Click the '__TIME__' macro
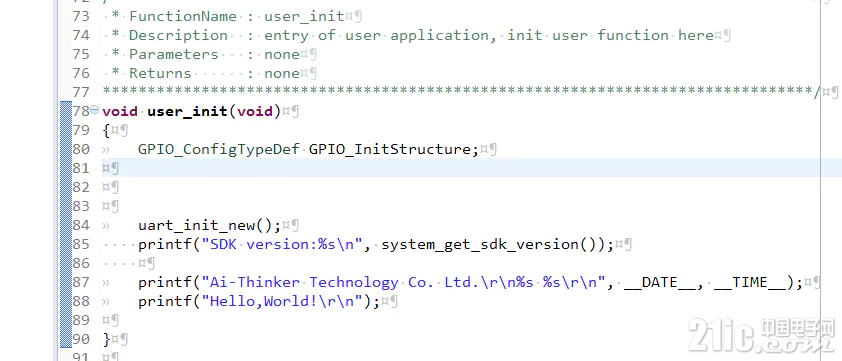 (x=750, y=282)
